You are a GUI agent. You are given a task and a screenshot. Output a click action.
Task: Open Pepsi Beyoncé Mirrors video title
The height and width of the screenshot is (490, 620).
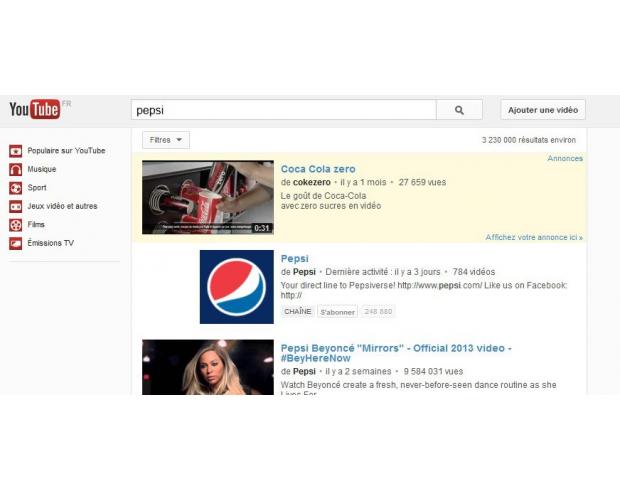396,353
